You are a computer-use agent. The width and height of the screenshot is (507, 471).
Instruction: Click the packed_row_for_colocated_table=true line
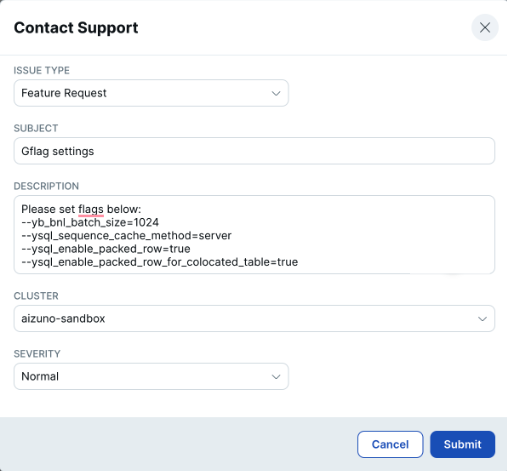click(160, 262)
